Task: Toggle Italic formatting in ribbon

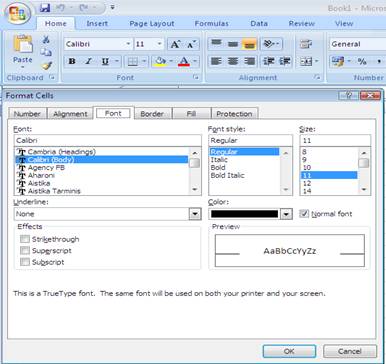Action: [89, 61]
